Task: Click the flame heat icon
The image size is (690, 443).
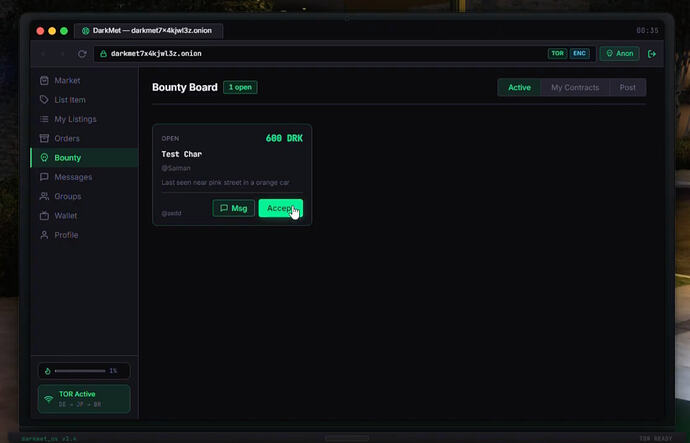Action: (48, 371)
